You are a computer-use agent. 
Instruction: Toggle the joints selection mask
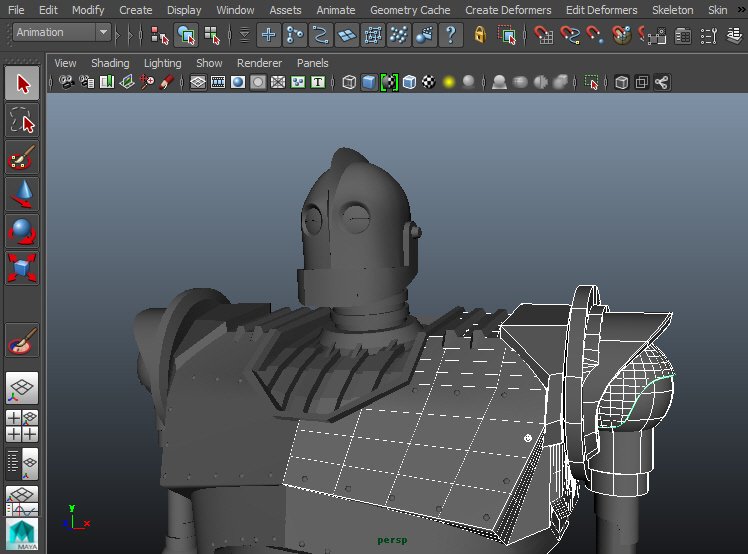pyautogui.click(x=294, y=35)
